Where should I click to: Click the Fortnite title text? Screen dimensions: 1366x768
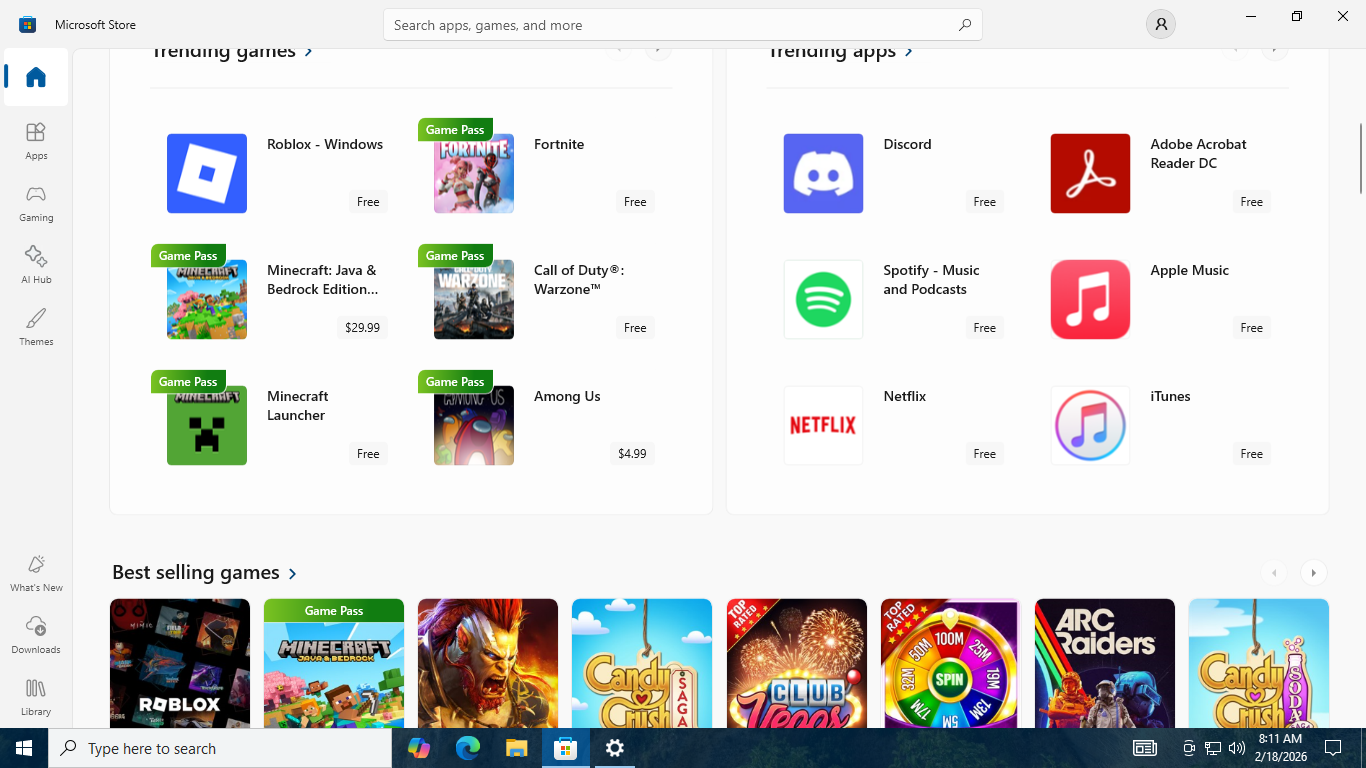tap(559, 144)
